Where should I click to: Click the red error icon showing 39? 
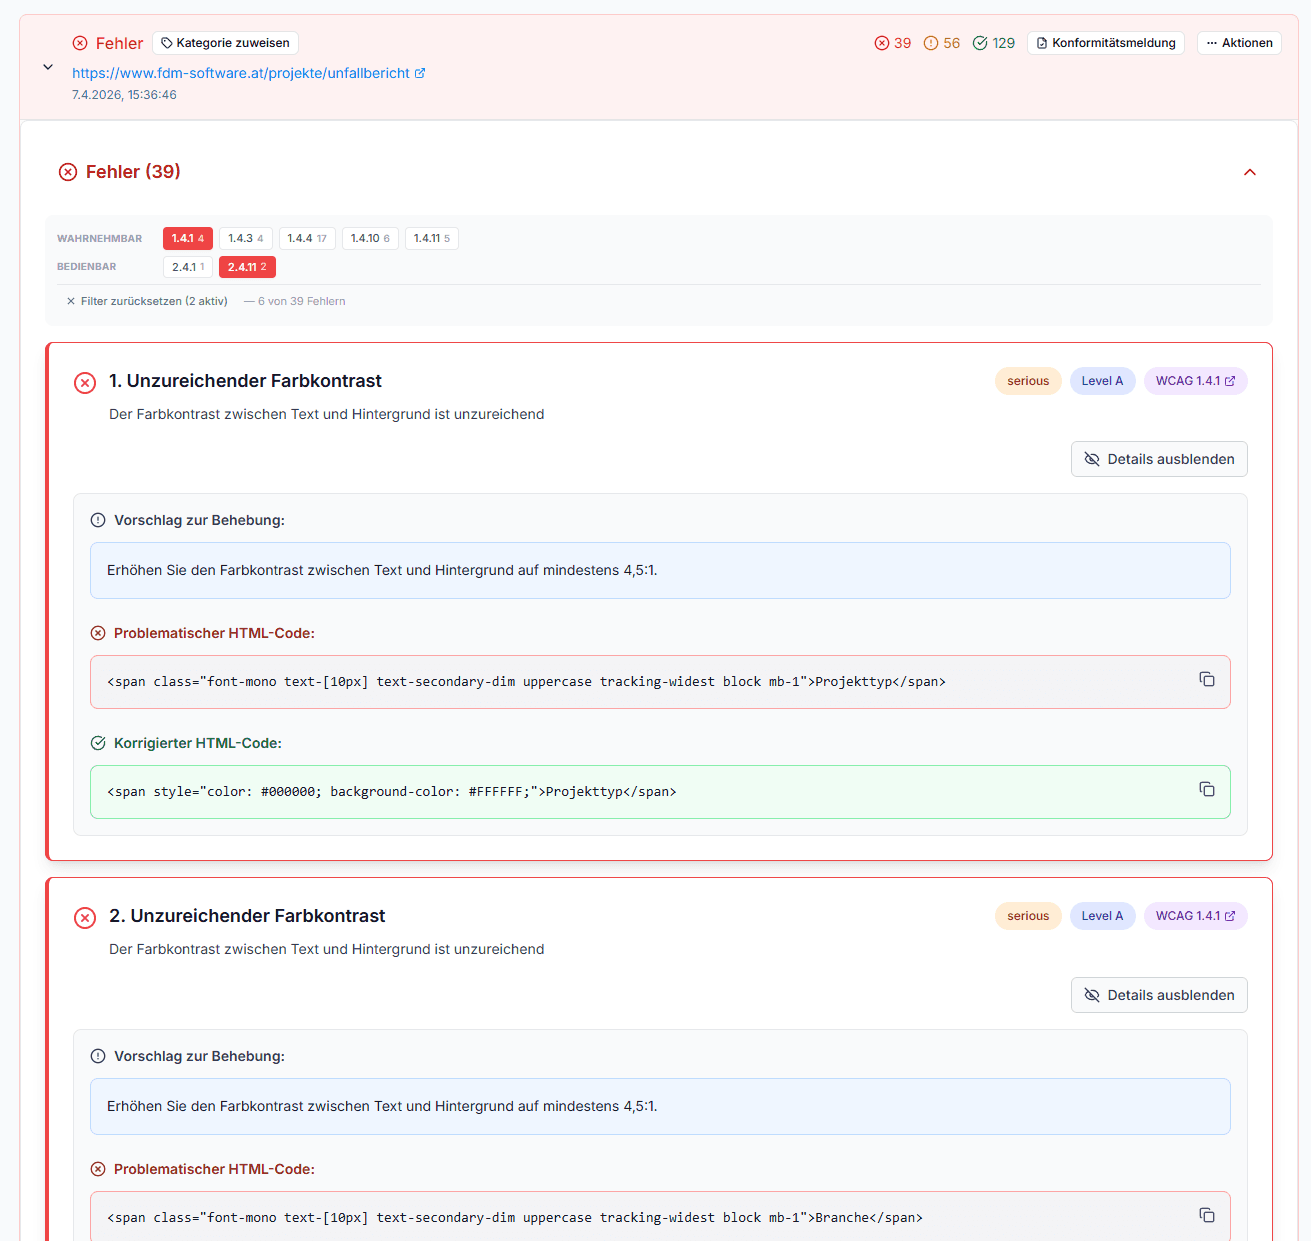(x=881, y=43)
